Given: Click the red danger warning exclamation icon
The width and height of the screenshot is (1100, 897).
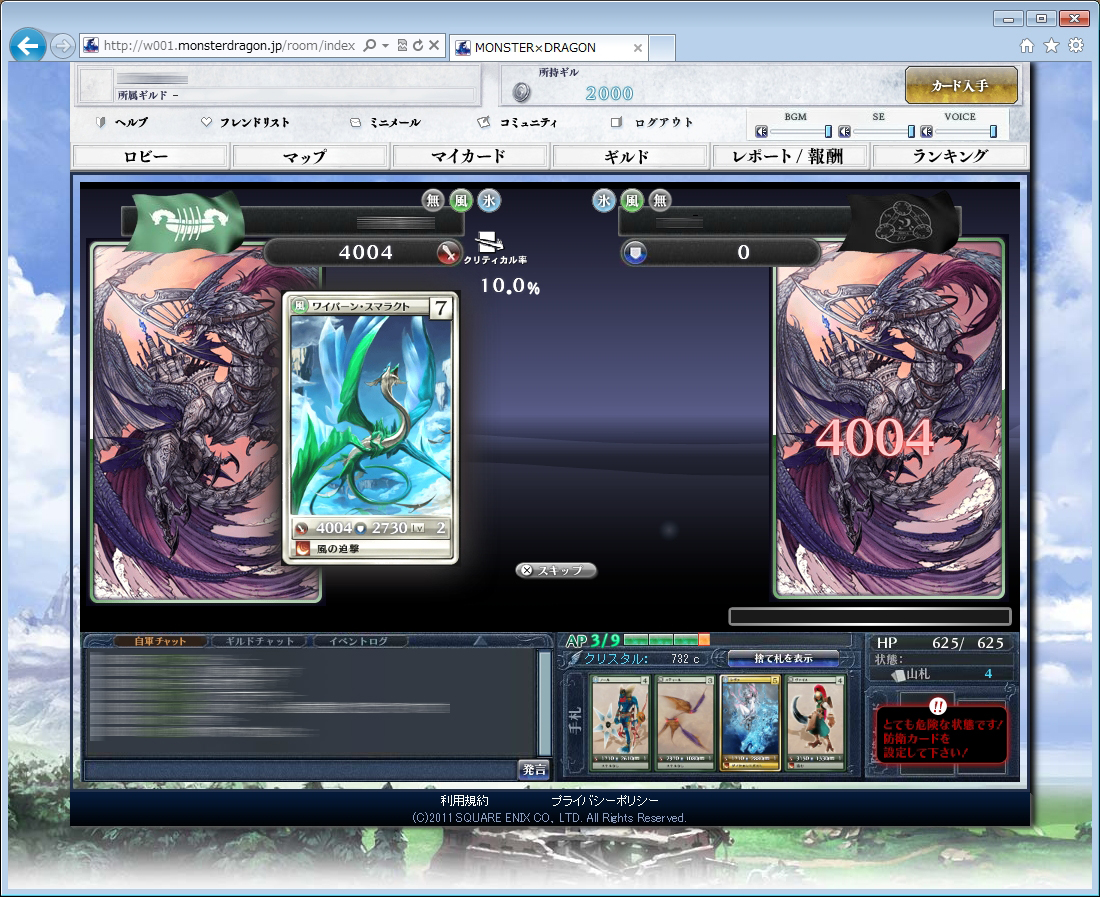Looking at the screenshot, I should pos(938,706).
